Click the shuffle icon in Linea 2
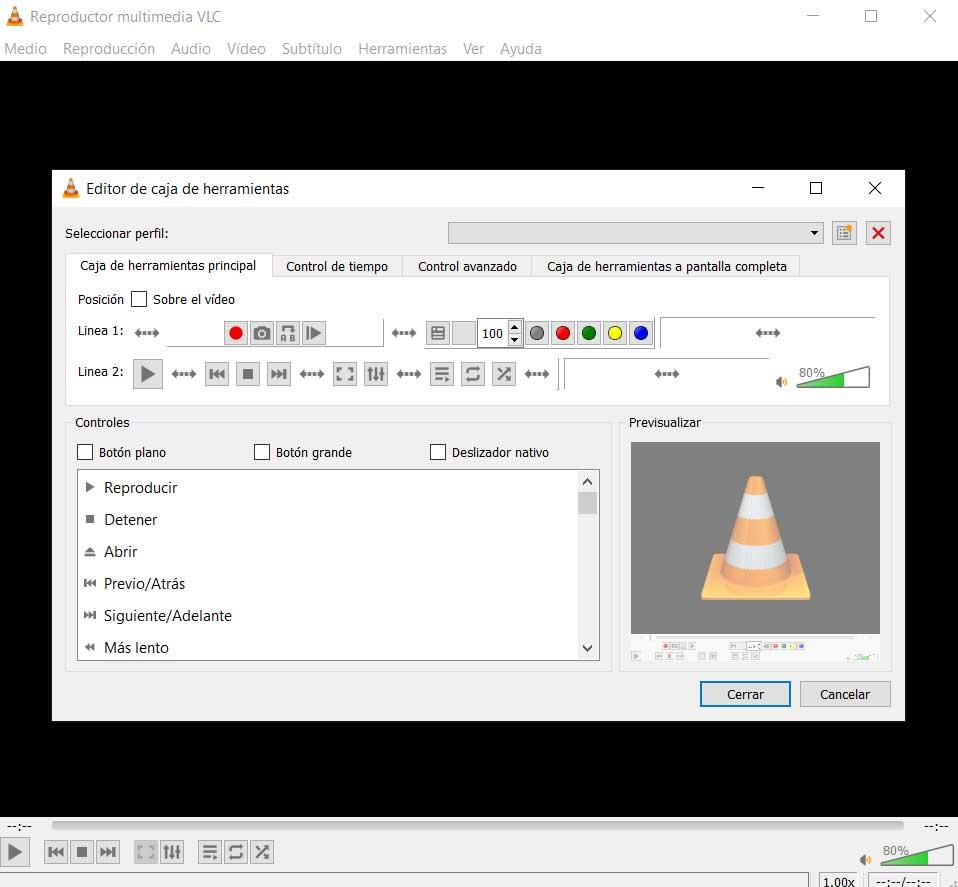 [x=503, y=374]
